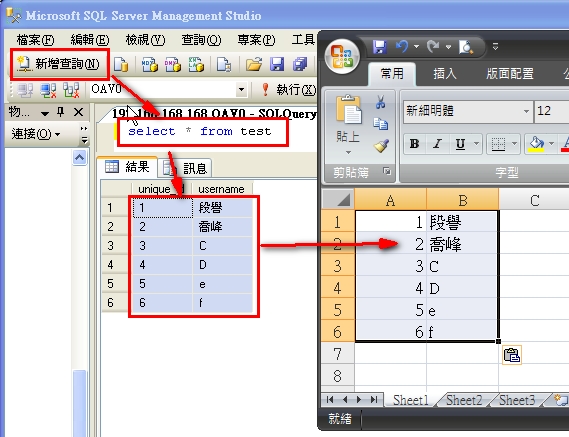
Task: Click the 貼上 (Paste) clipboard icon in Excel
Action: point(348,109)
